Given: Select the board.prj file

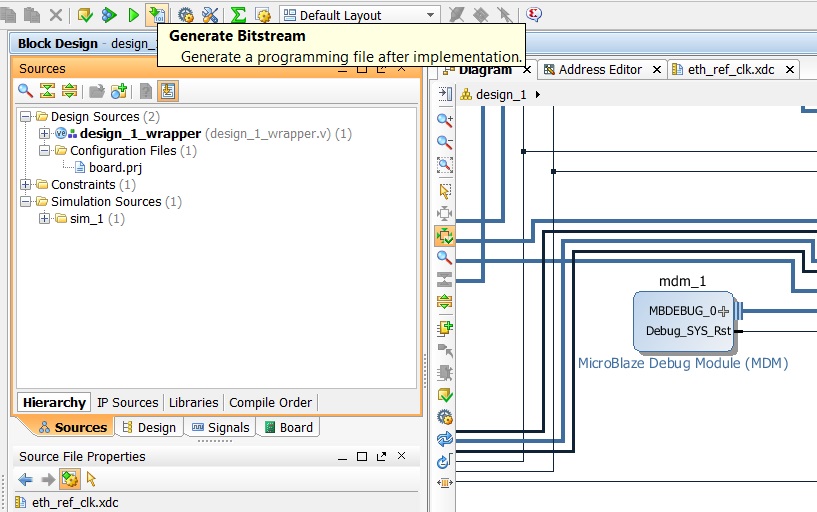Looking at the screenshot, I should (x=115, y=167).
